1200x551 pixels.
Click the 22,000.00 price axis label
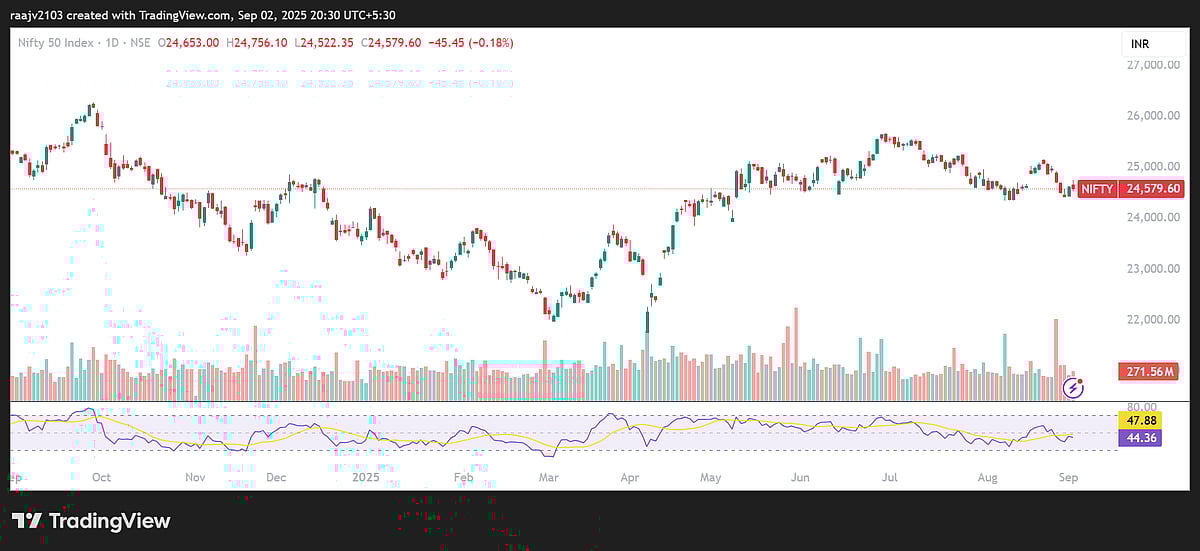(1154, 319)
